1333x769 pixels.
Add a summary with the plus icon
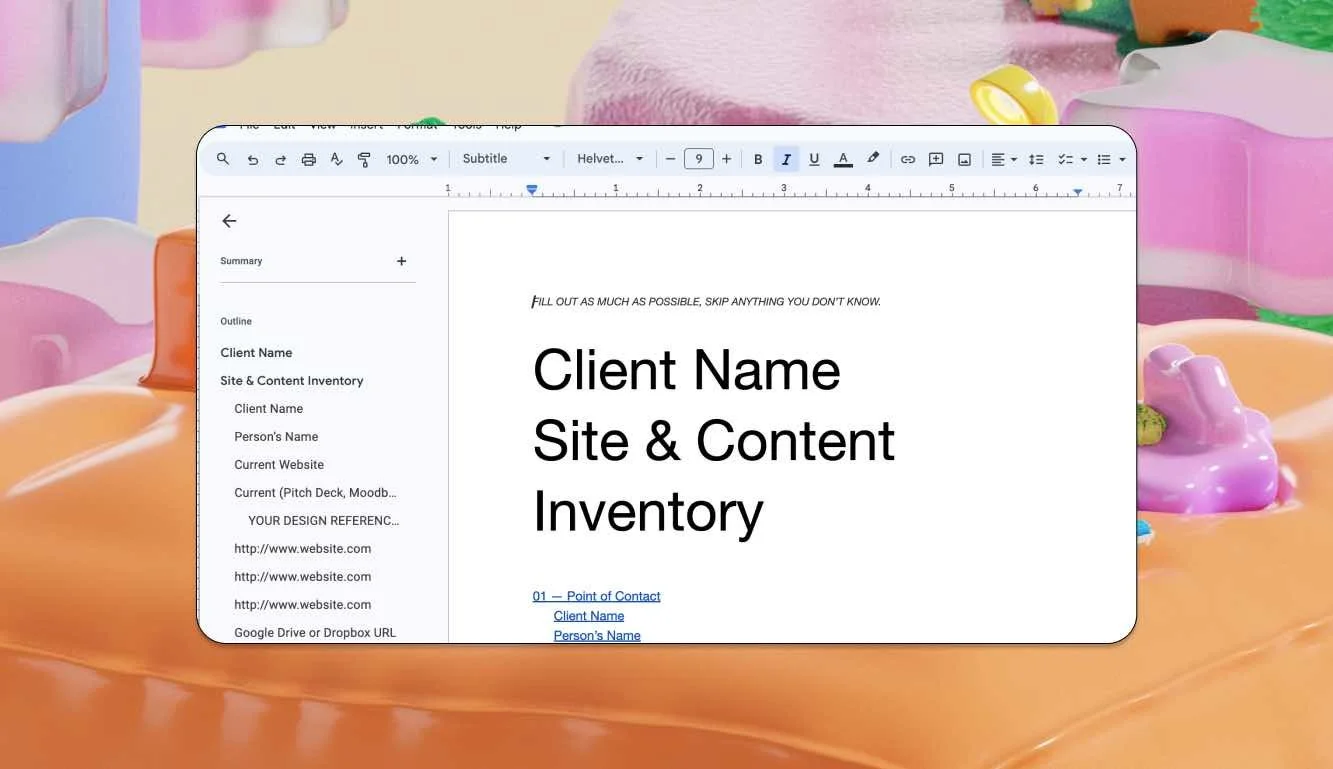coord(401,261)
